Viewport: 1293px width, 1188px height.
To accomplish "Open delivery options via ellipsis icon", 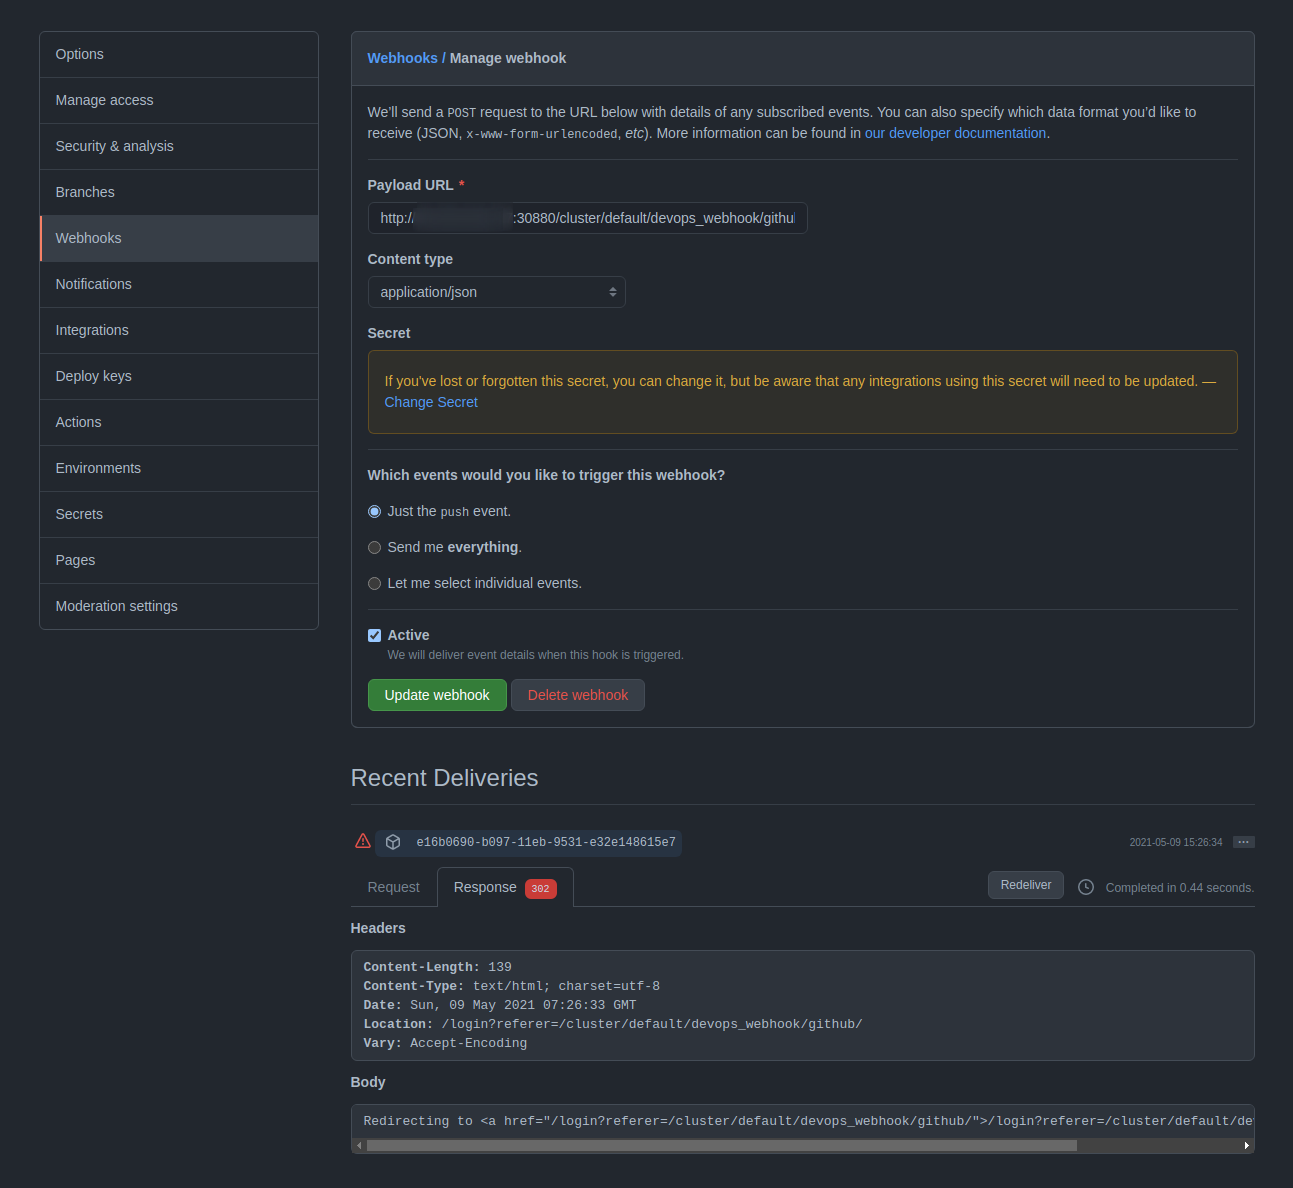I will pyautogui.click(x=1243, y=841).
